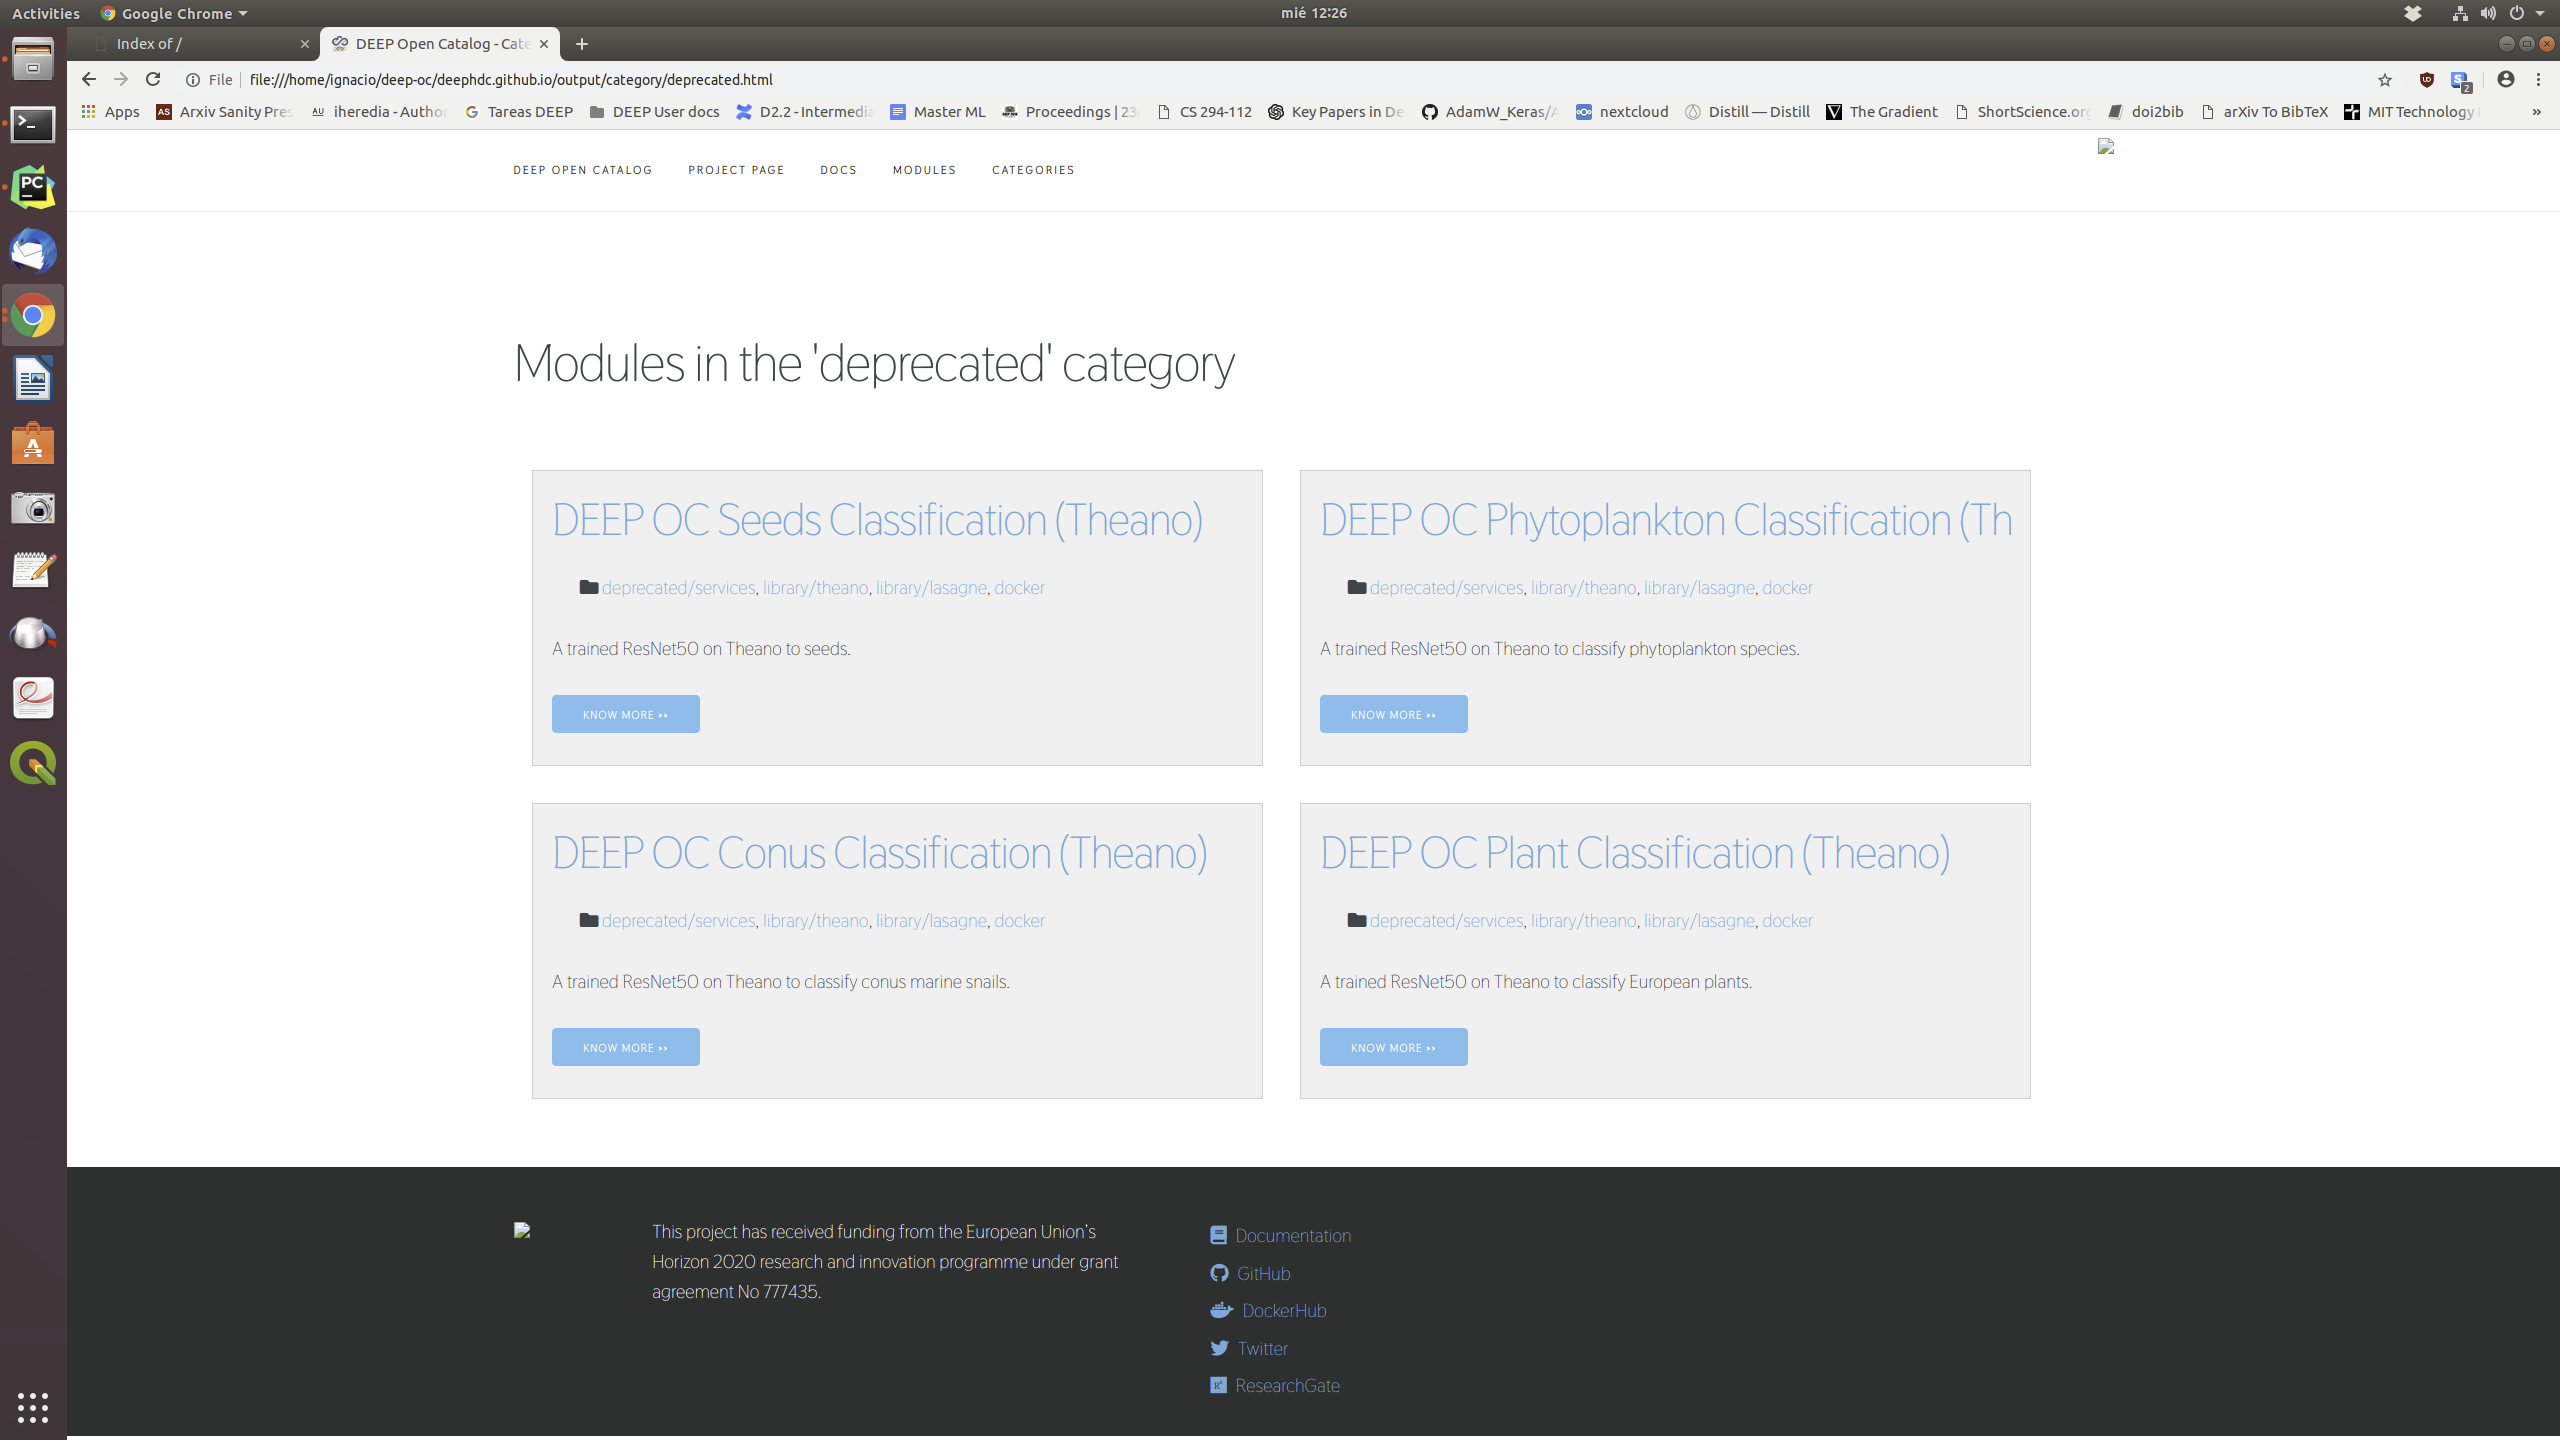Click the broken logo image in header
2560x1440 pixels.
point(2106,147)
